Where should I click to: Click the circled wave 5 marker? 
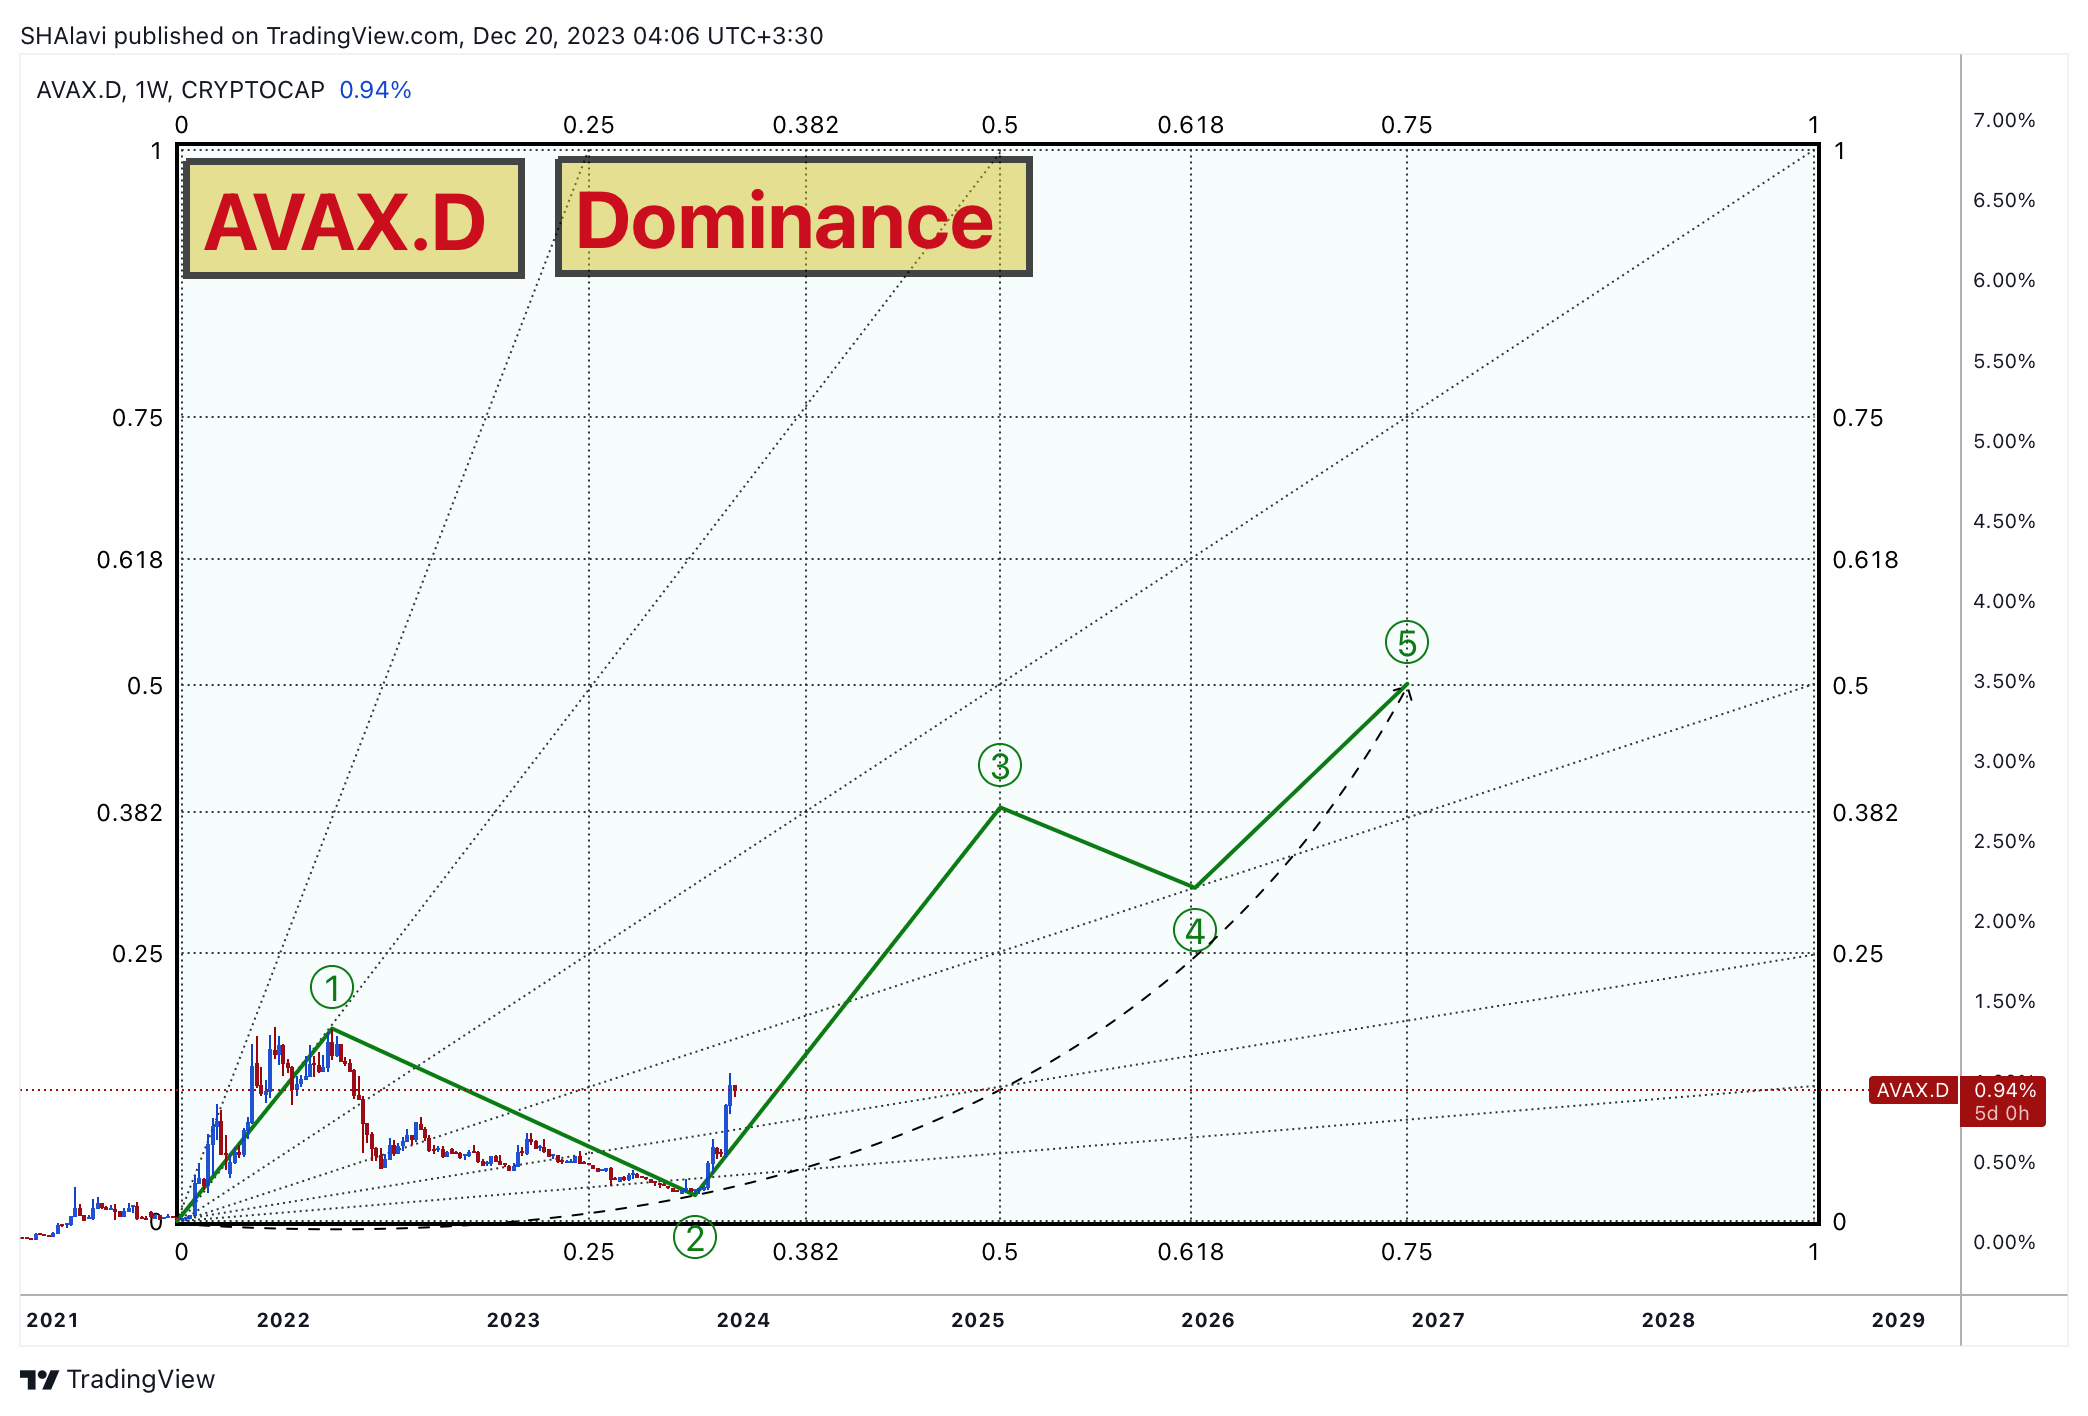point(1407,642)
